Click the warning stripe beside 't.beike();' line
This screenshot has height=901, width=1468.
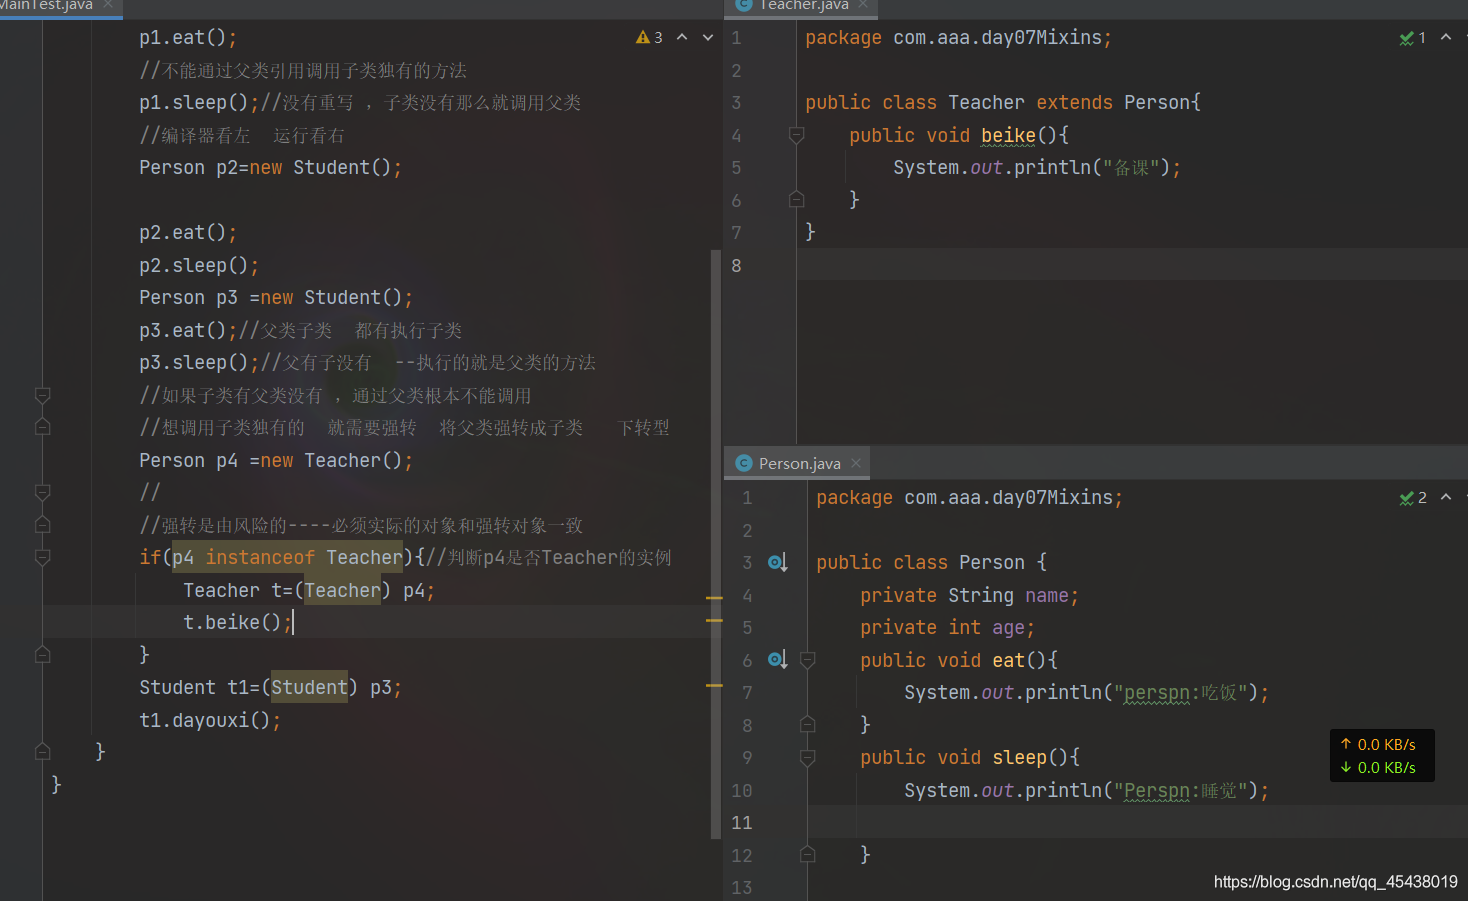pyautogui.click(x=714, y=621)
